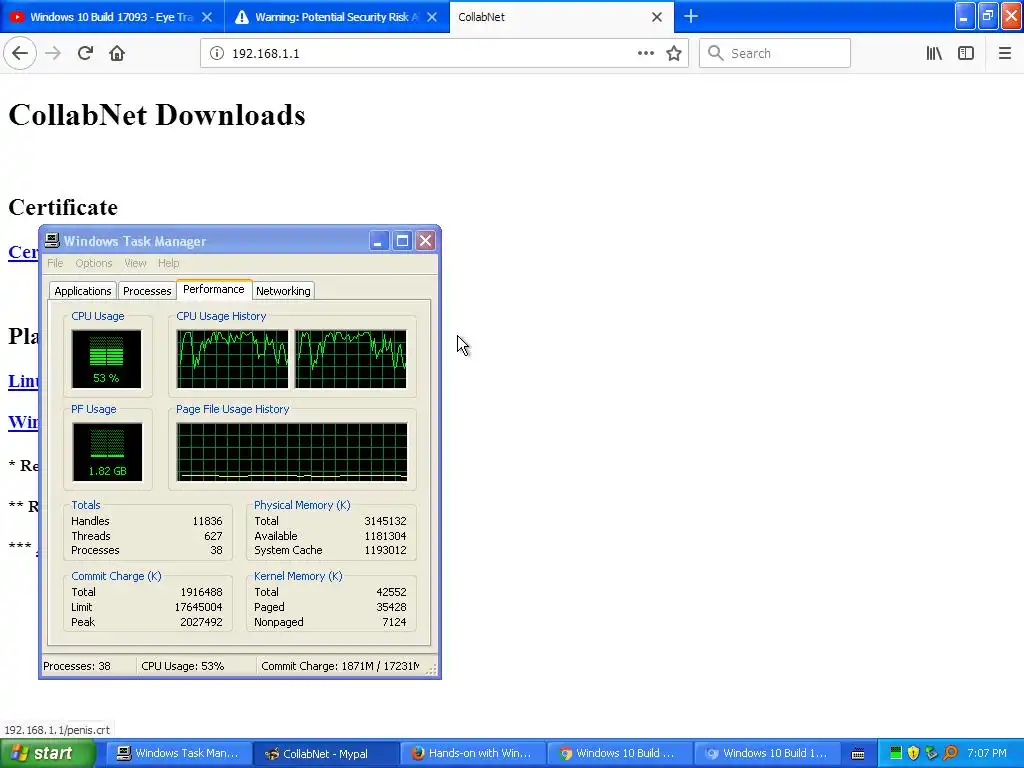This screenshot has width=1024, height=768.
Task: Switch to the Networking tab
Action: [283, 291]
